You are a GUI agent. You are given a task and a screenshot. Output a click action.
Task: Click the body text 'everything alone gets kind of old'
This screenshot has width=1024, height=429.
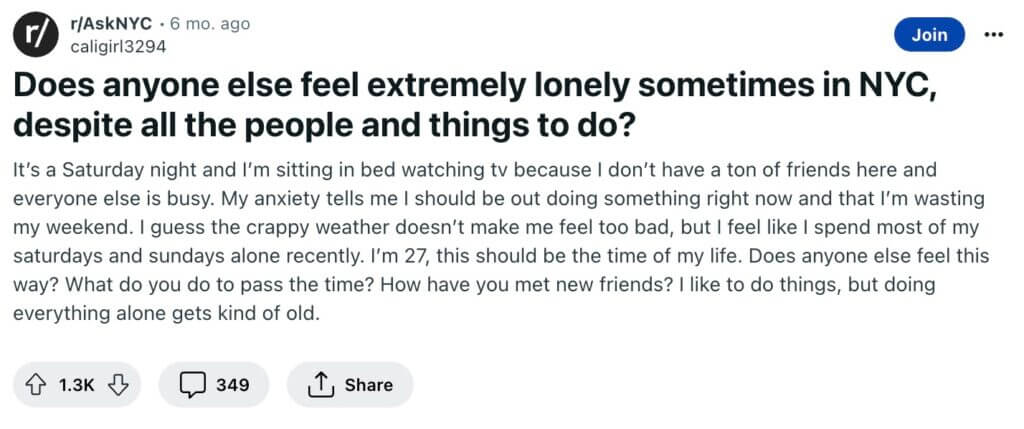click(167, 314)
